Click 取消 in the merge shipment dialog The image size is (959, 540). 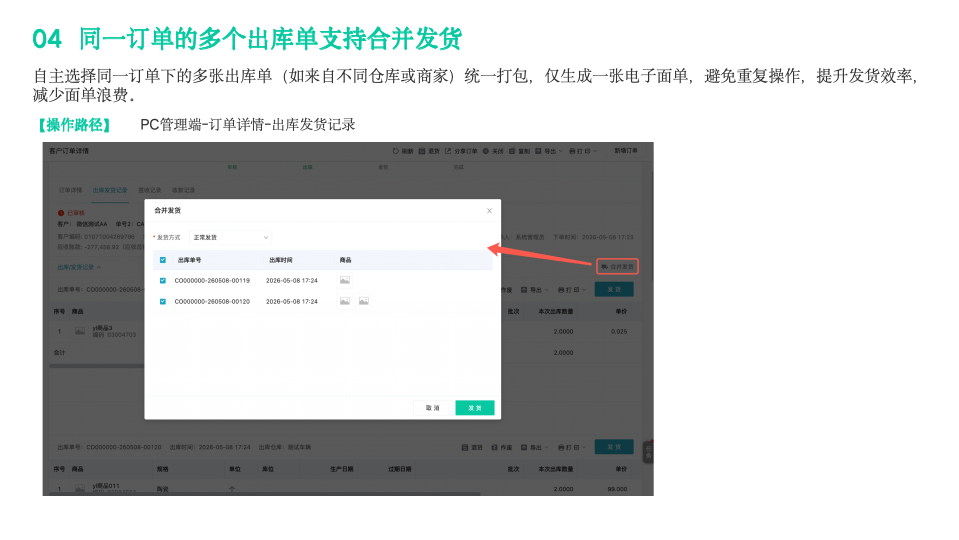(x=432, y=408)
